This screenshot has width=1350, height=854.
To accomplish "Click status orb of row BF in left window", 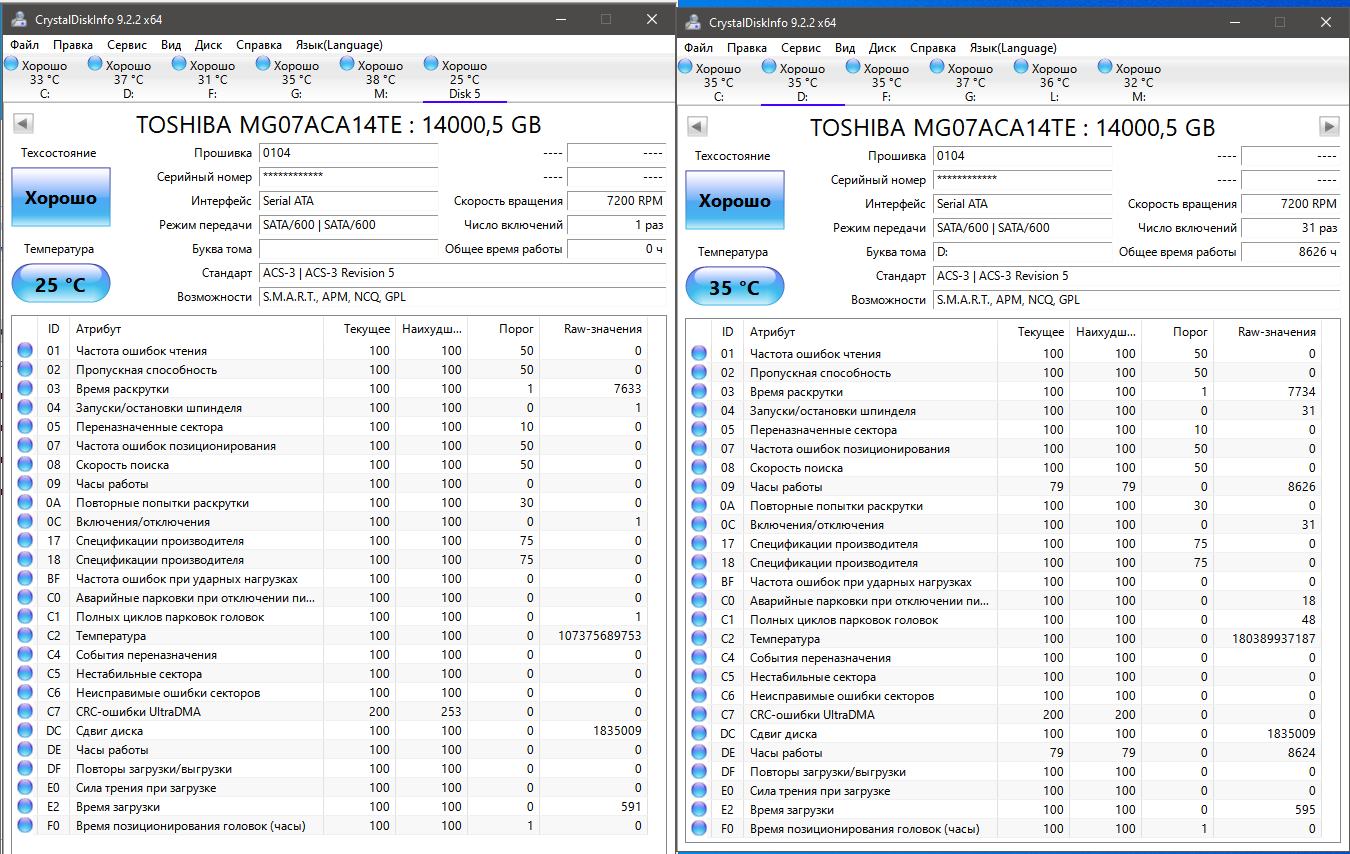I will click(25, 579).
